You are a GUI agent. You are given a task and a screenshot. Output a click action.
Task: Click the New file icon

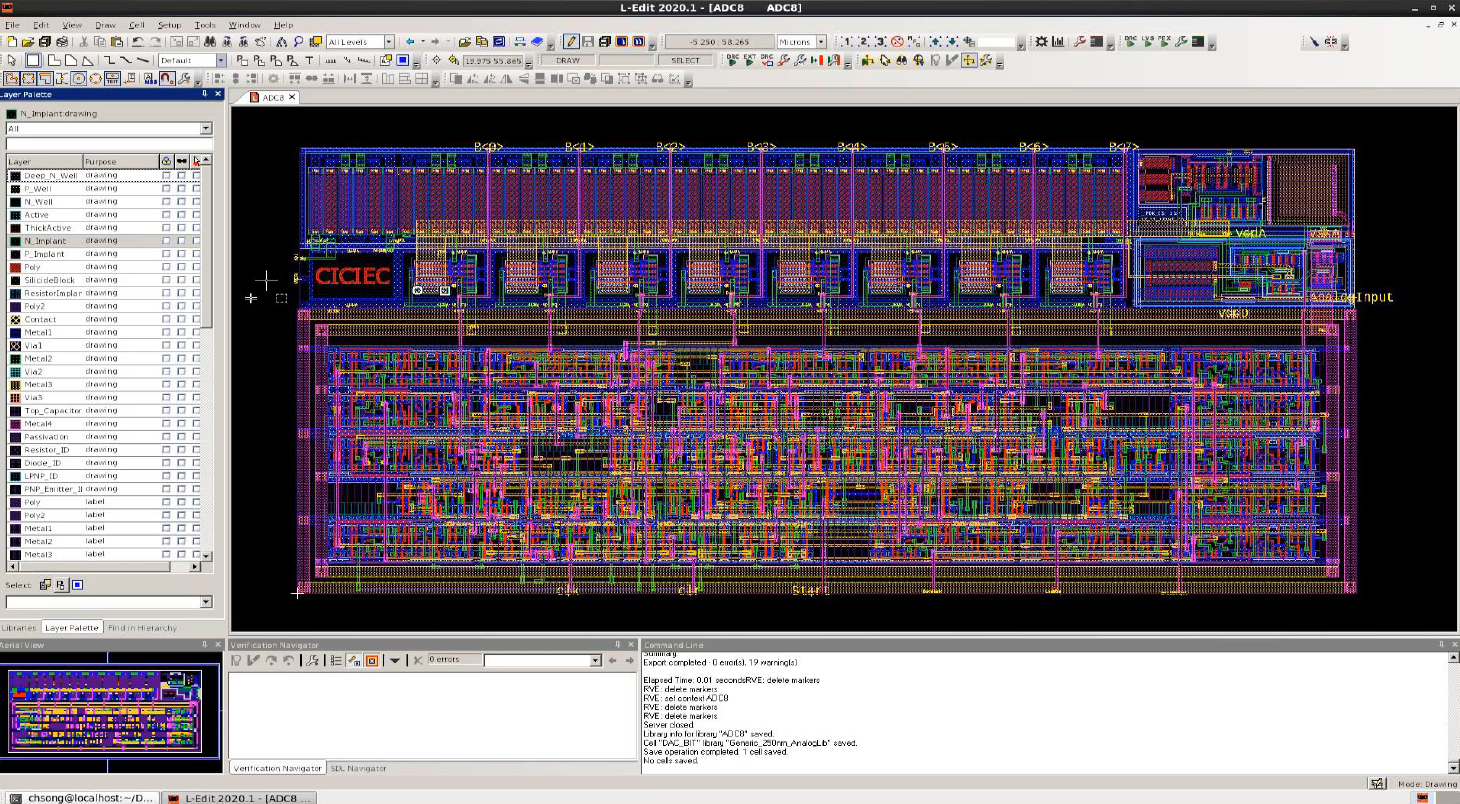pos(12,42)
